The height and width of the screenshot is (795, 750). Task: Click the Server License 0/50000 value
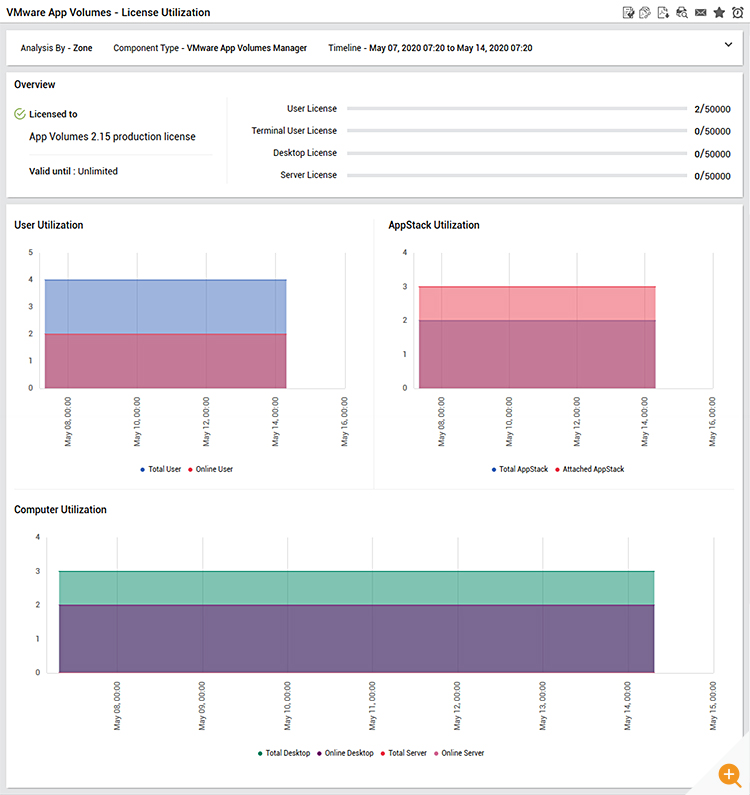coord(712,176)
